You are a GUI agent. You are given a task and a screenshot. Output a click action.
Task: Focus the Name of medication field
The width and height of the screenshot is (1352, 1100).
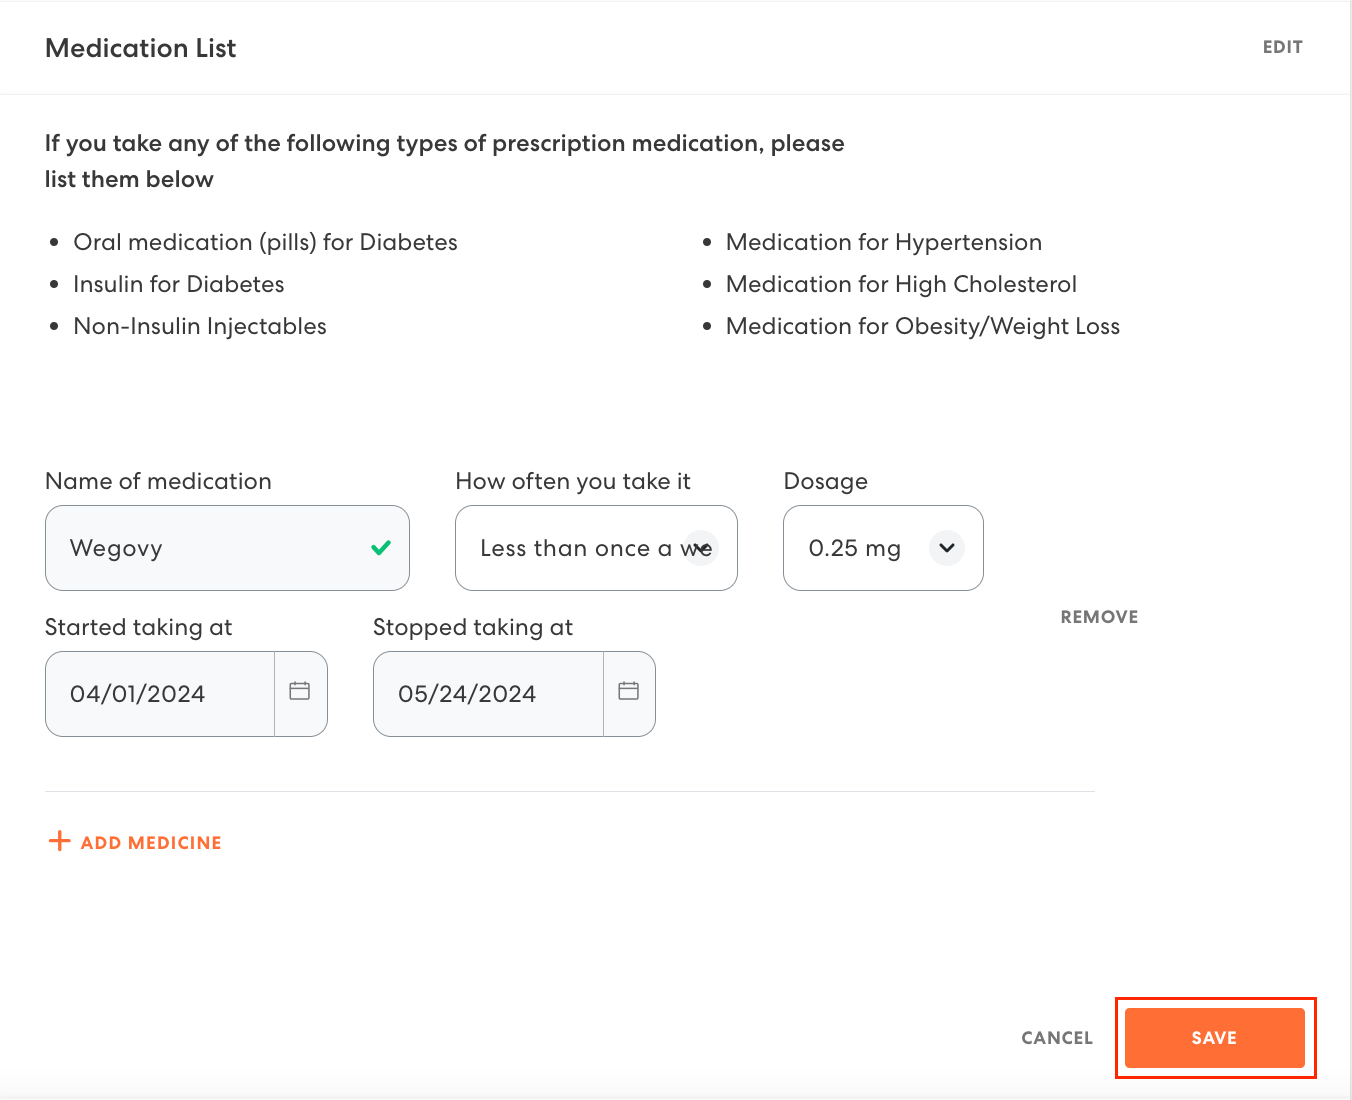210,548
